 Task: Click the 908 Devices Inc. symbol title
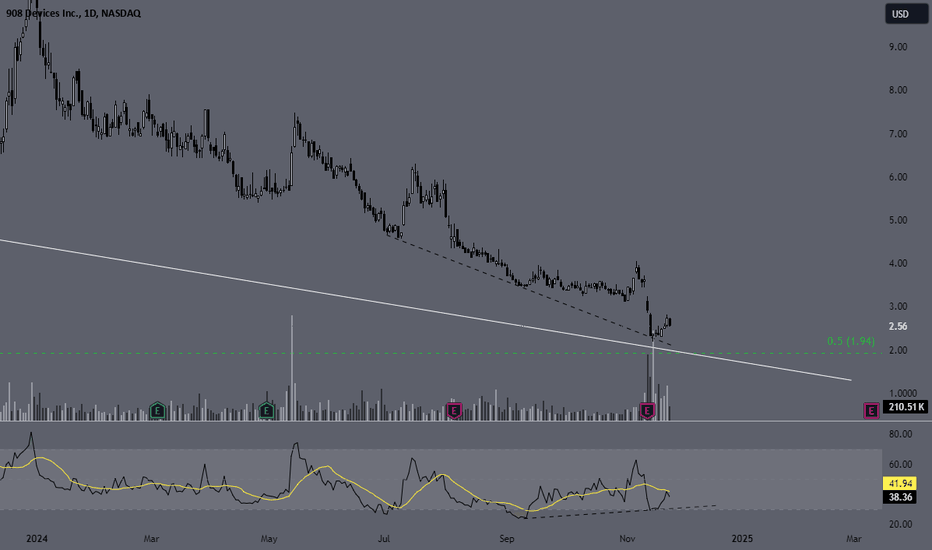[73, 13]
